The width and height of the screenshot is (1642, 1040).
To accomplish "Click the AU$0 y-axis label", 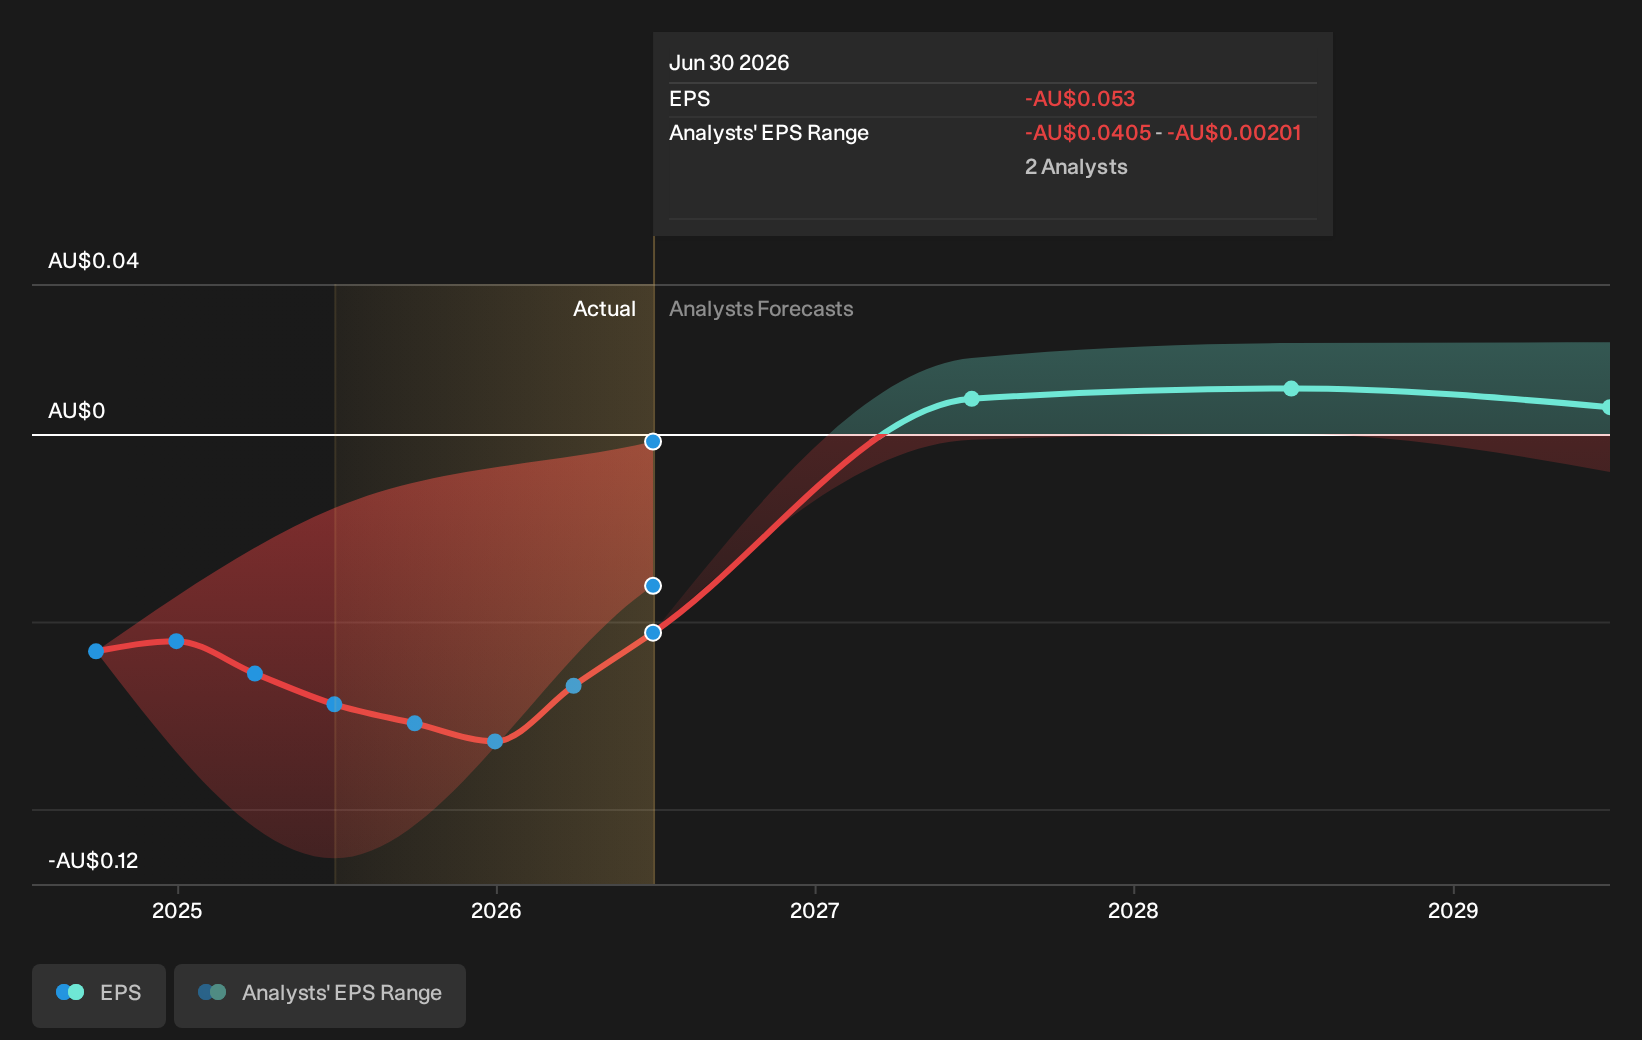I will pos(77,411).
